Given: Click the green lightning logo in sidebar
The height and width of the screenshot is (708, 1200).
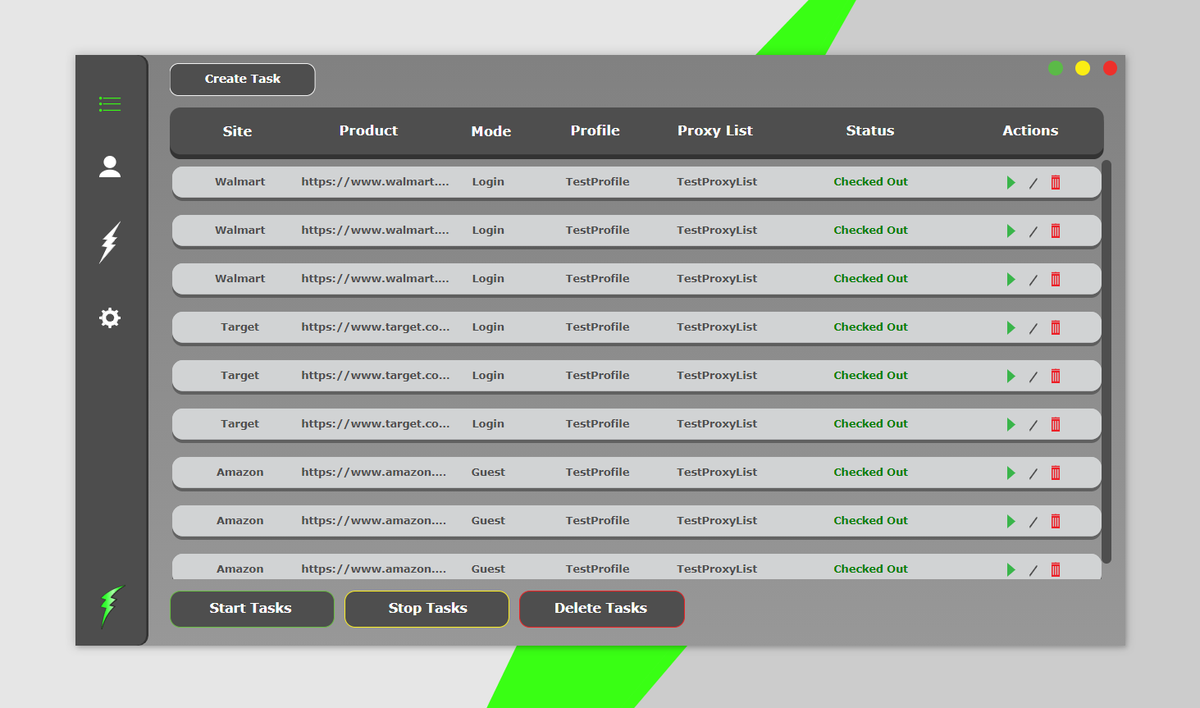Looking at the screenshot, I should click(111, 606).
